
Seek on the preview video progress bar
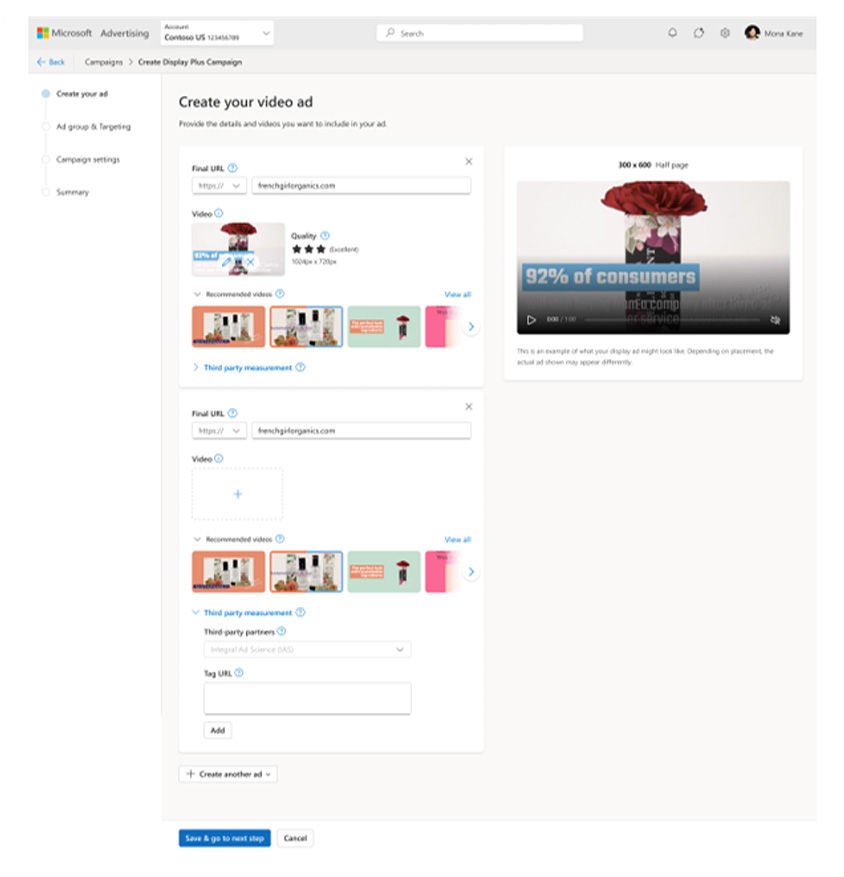pyautogui.click(x=670, y=320)
